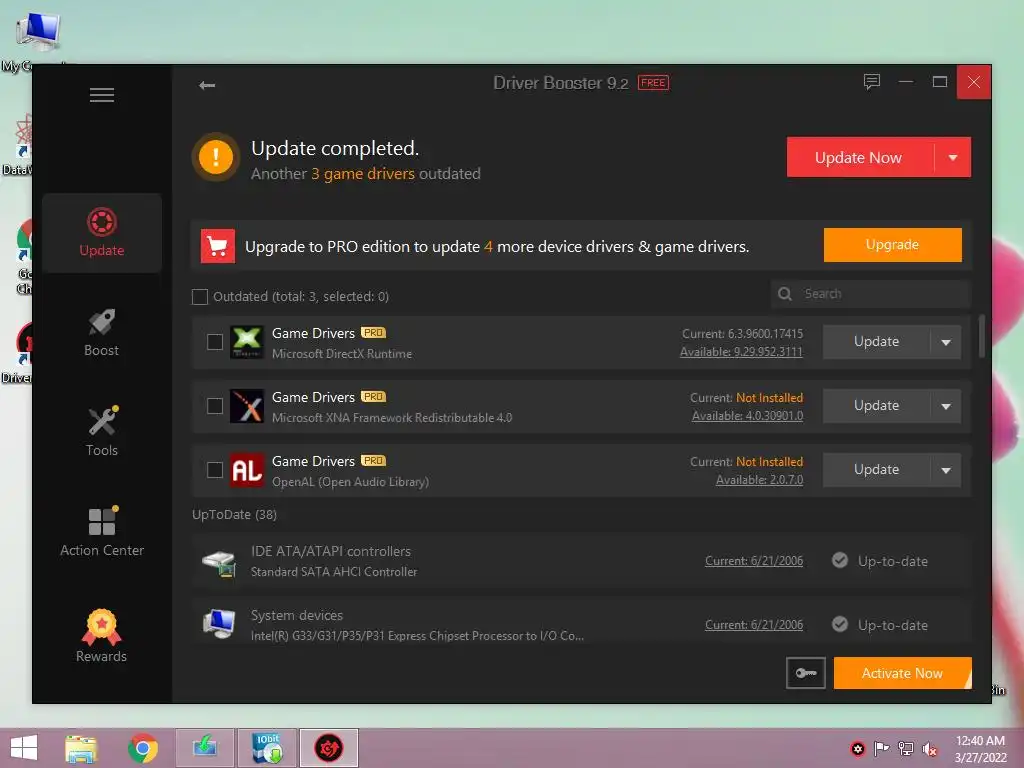The width and height of the screenshot is (1024, 768).
Task: Click the IDE ATA/ATAPI controllers device icon
Action: point(219,562)
